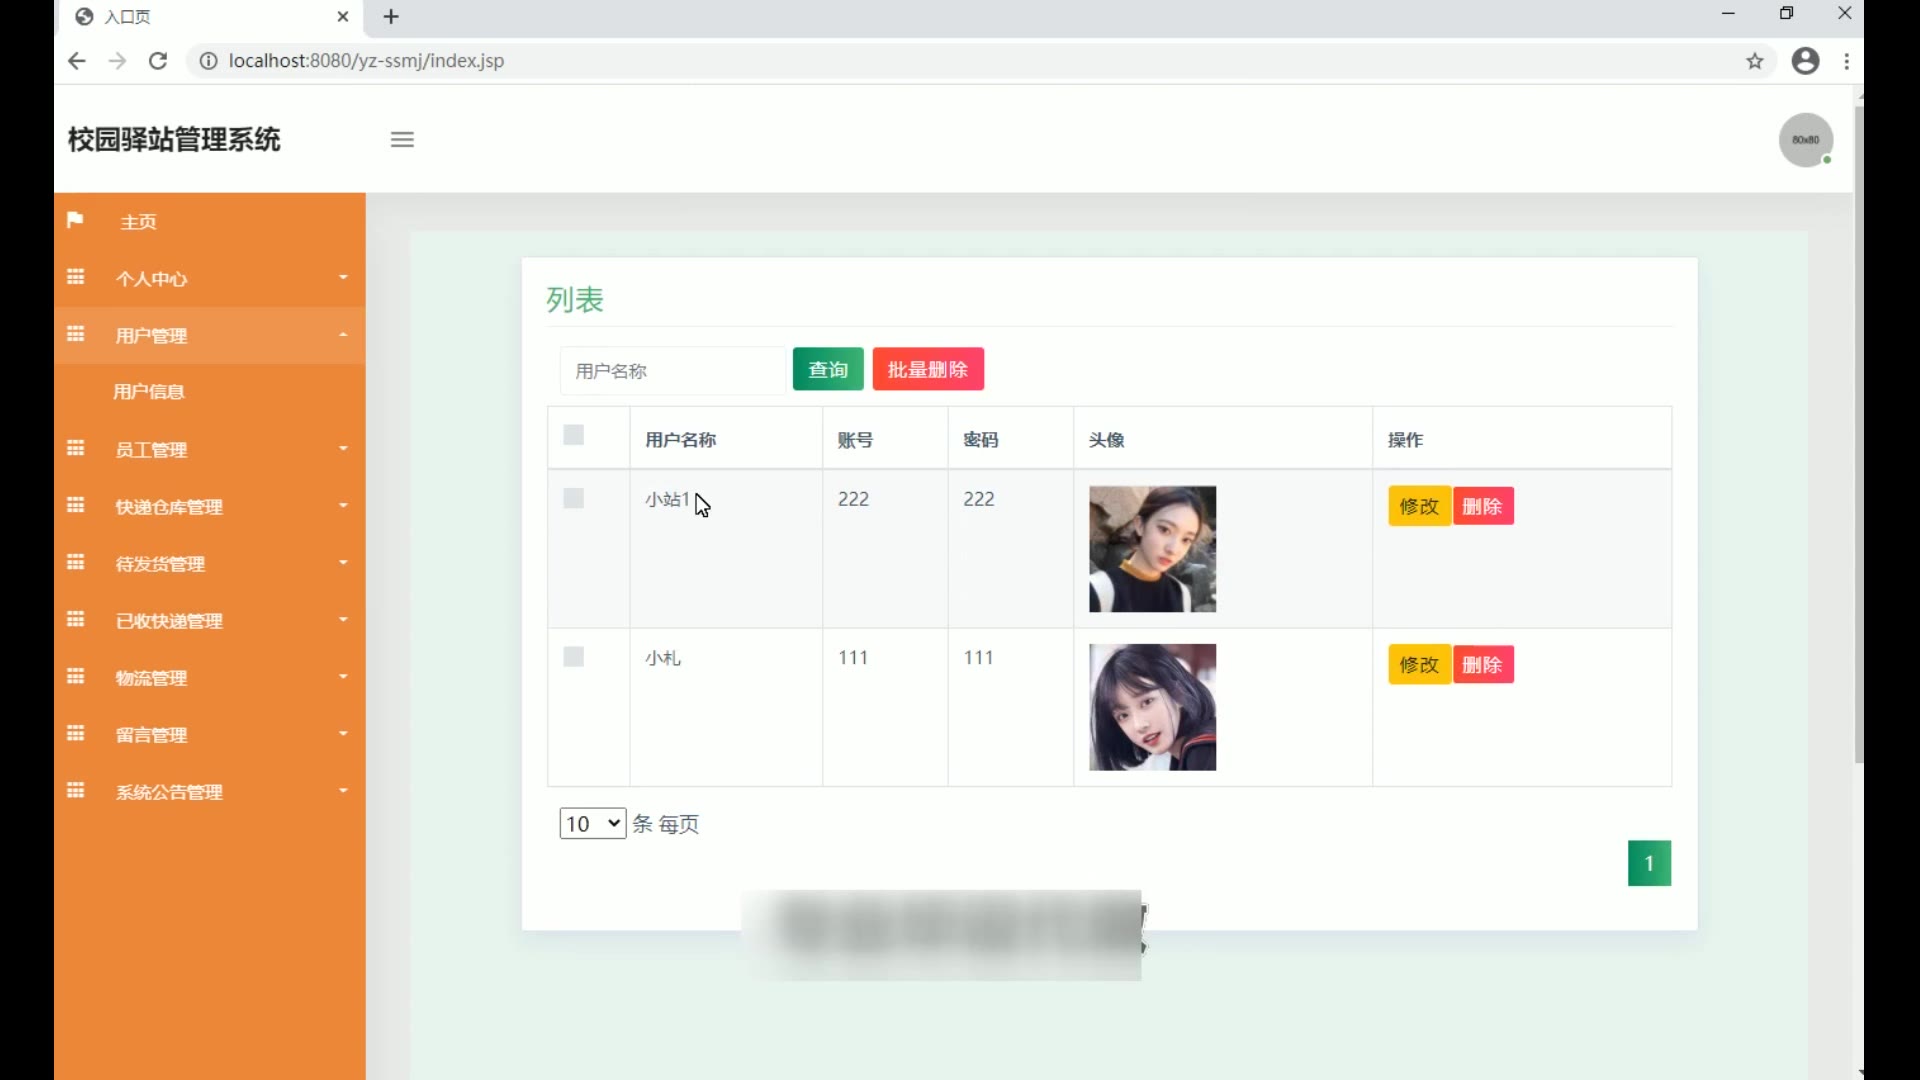Viewport: 1920px width, 1080px height.
Task: Check the checkbox for the 小札 row
Action: point(573,657)
